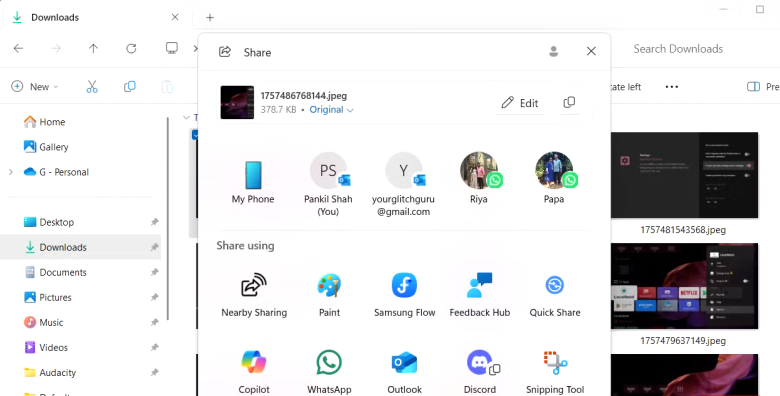
Task: Close the Share dialog
Action: (591, 51)
